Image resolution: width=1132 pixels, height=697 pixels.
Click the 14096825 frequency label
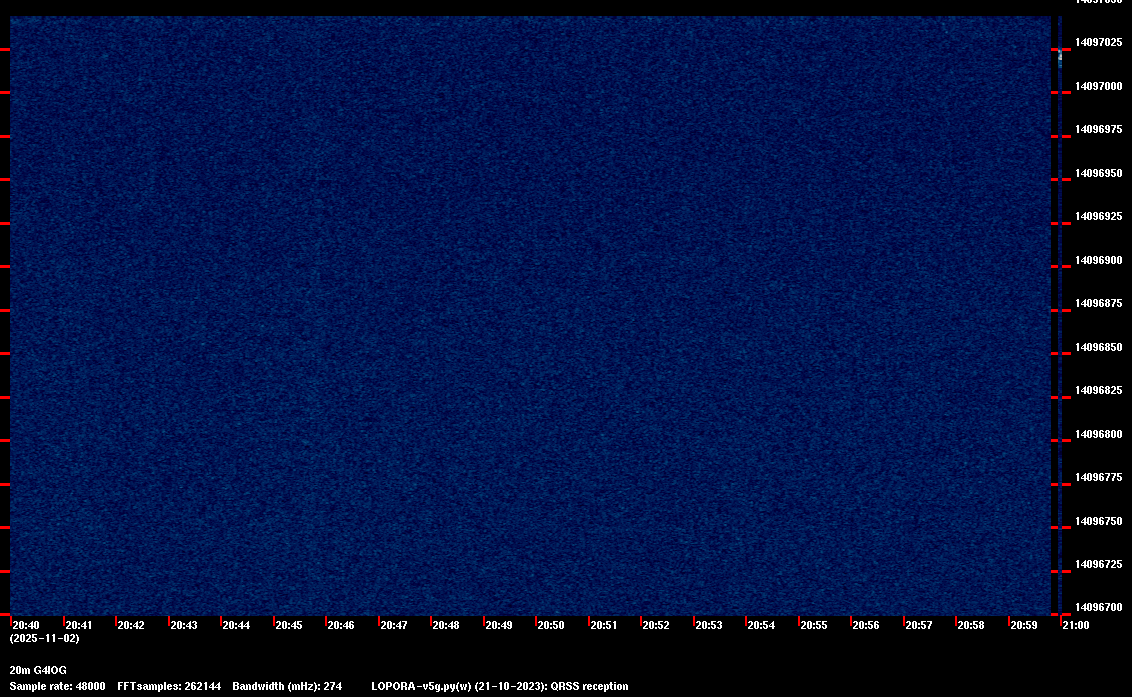(x=1099, y=391)
